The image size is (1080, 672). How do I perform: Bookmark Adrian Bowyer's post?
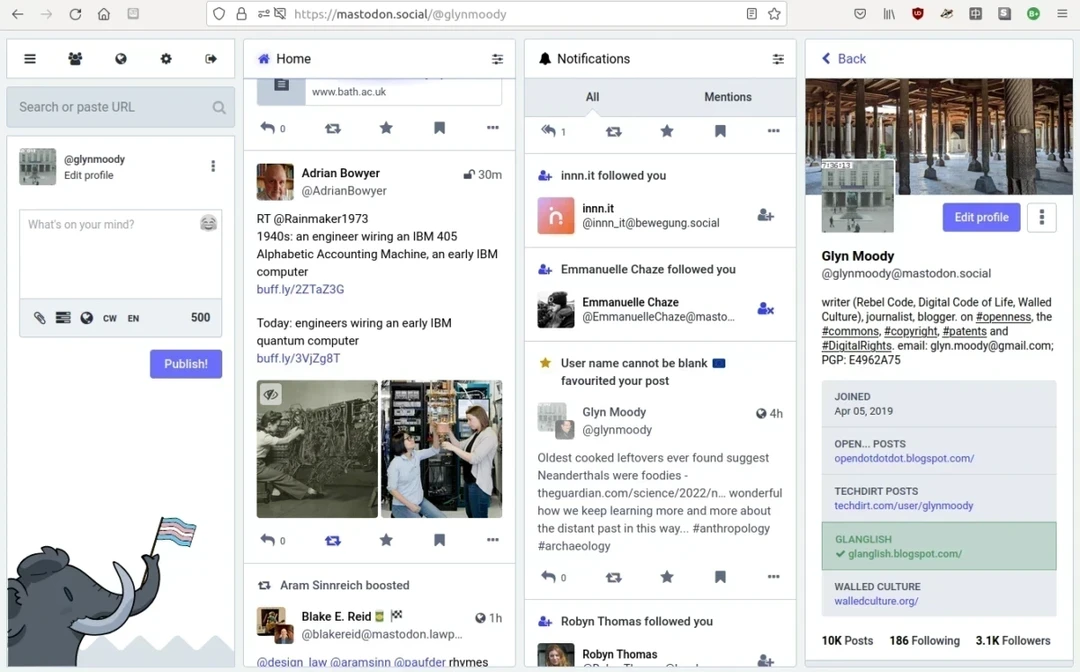(x=439, y=540)
